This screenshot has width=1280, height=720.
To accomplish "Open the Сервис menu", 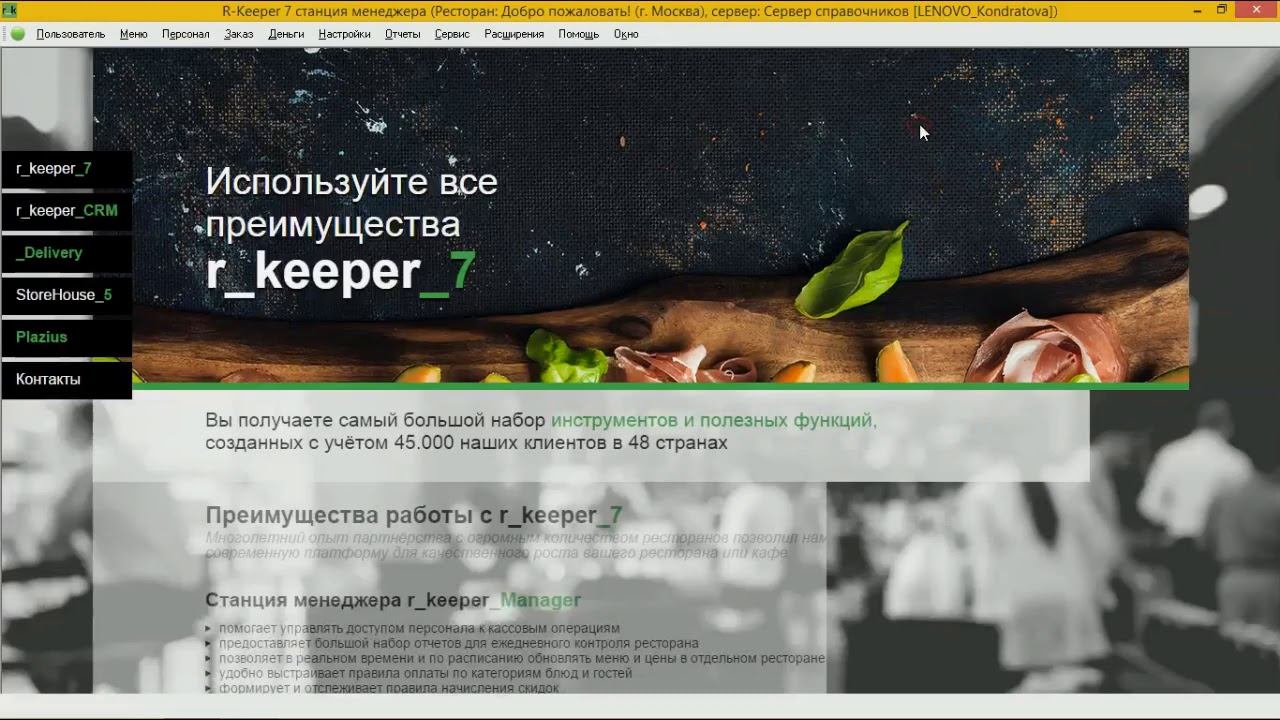I will click(x=453, y=34).
